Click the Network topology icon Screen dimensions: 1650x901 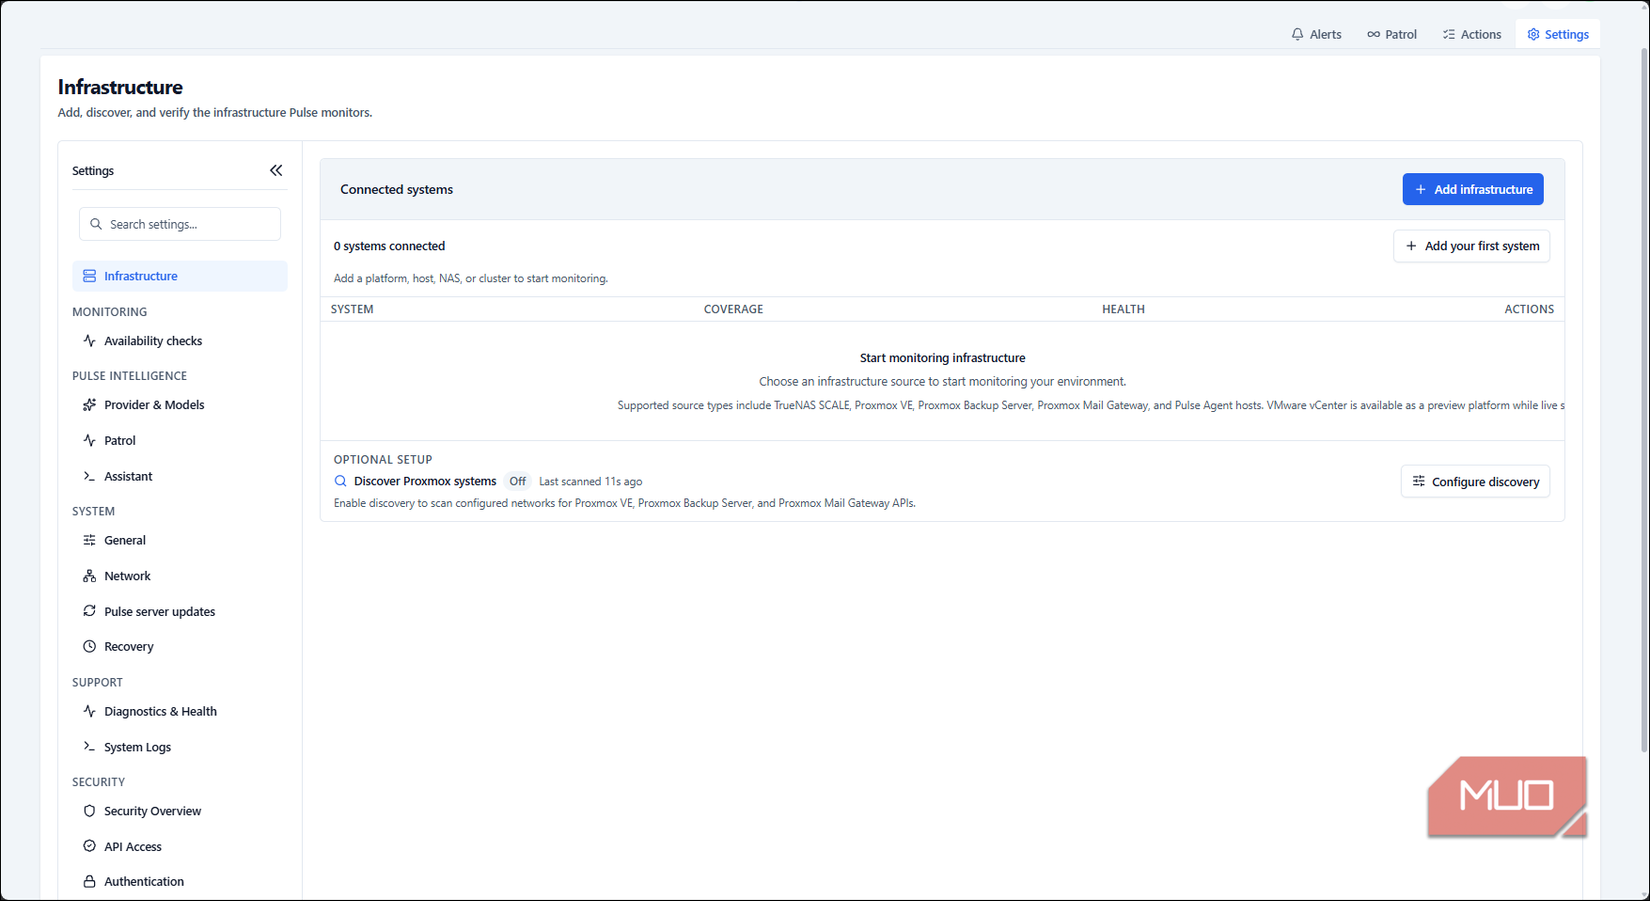(x=89, y=576)
